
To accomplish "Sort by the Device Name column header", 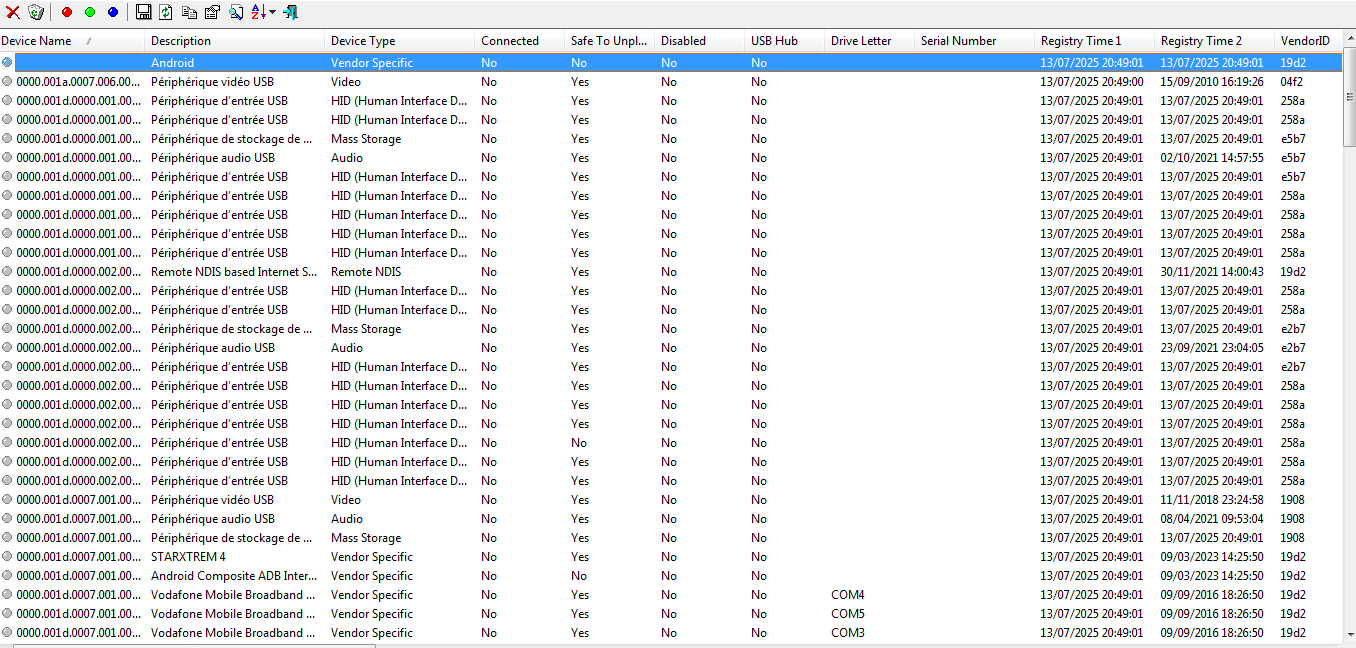I will click(73, 41).
